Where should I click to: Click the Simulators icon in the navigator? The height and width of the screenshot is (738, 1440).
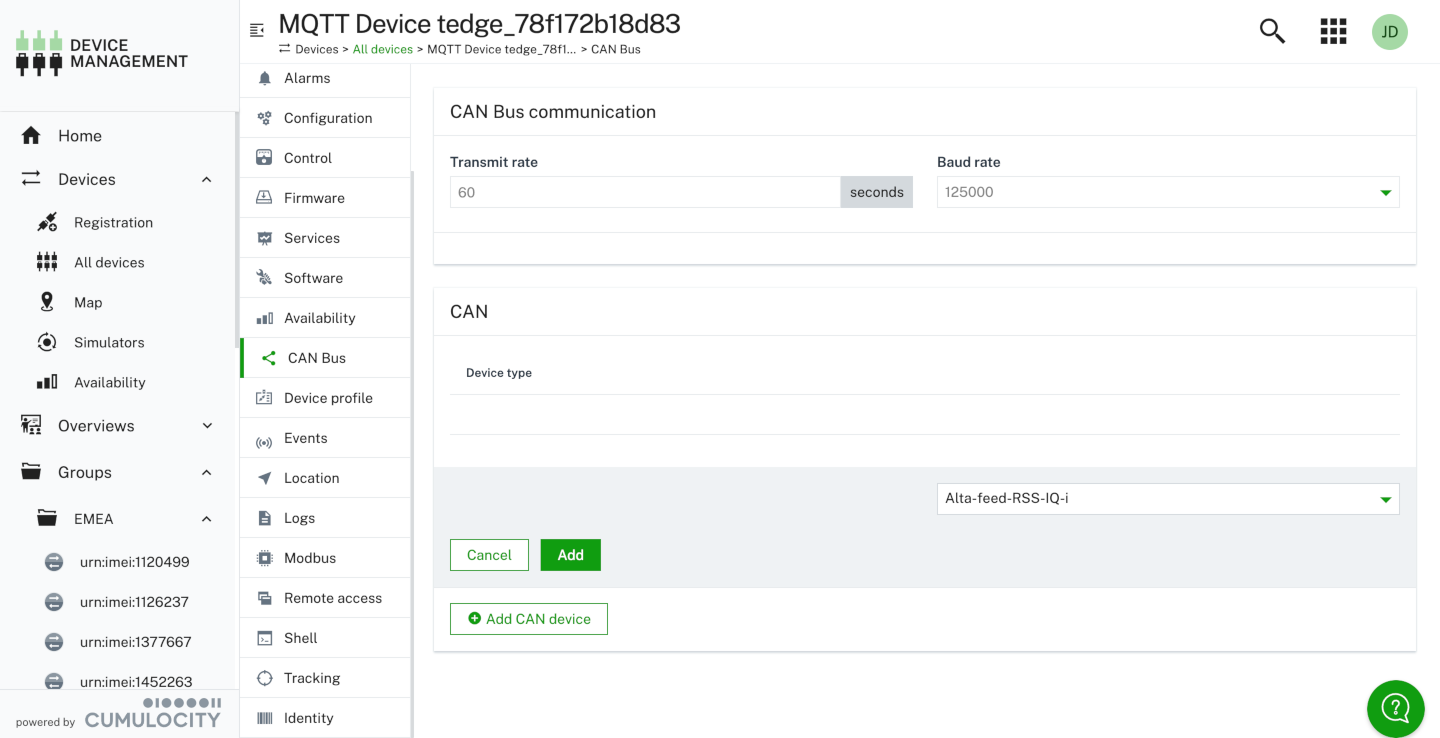point(47,342)
